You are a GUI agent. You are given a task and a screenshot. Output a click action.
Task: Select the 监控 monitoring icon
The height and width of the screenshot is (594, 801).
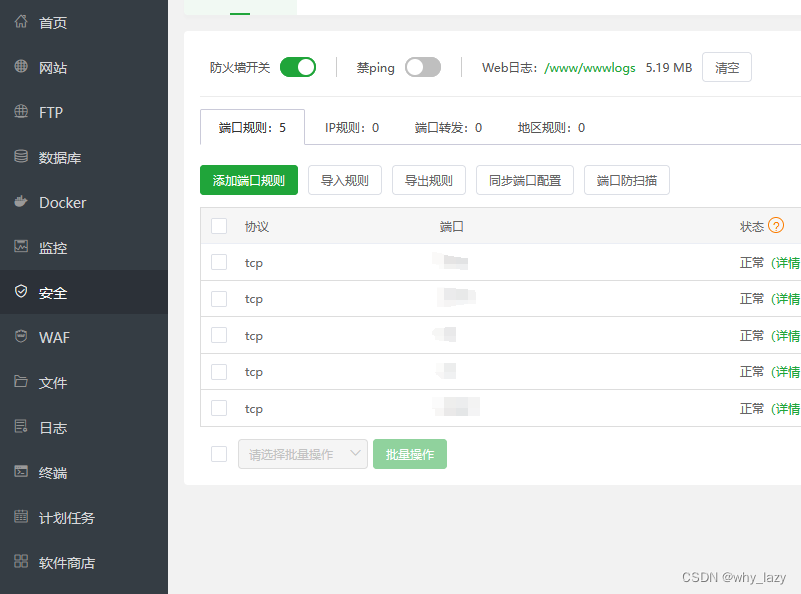[50, 247]
